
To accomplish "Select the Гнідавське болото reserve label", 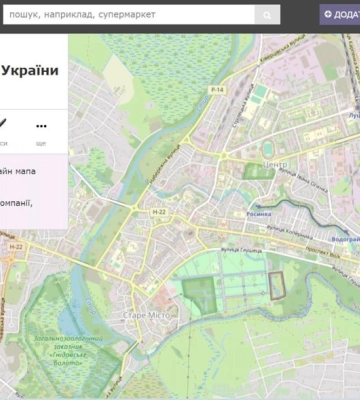I will pyautogui.click(x=68, y=351).
